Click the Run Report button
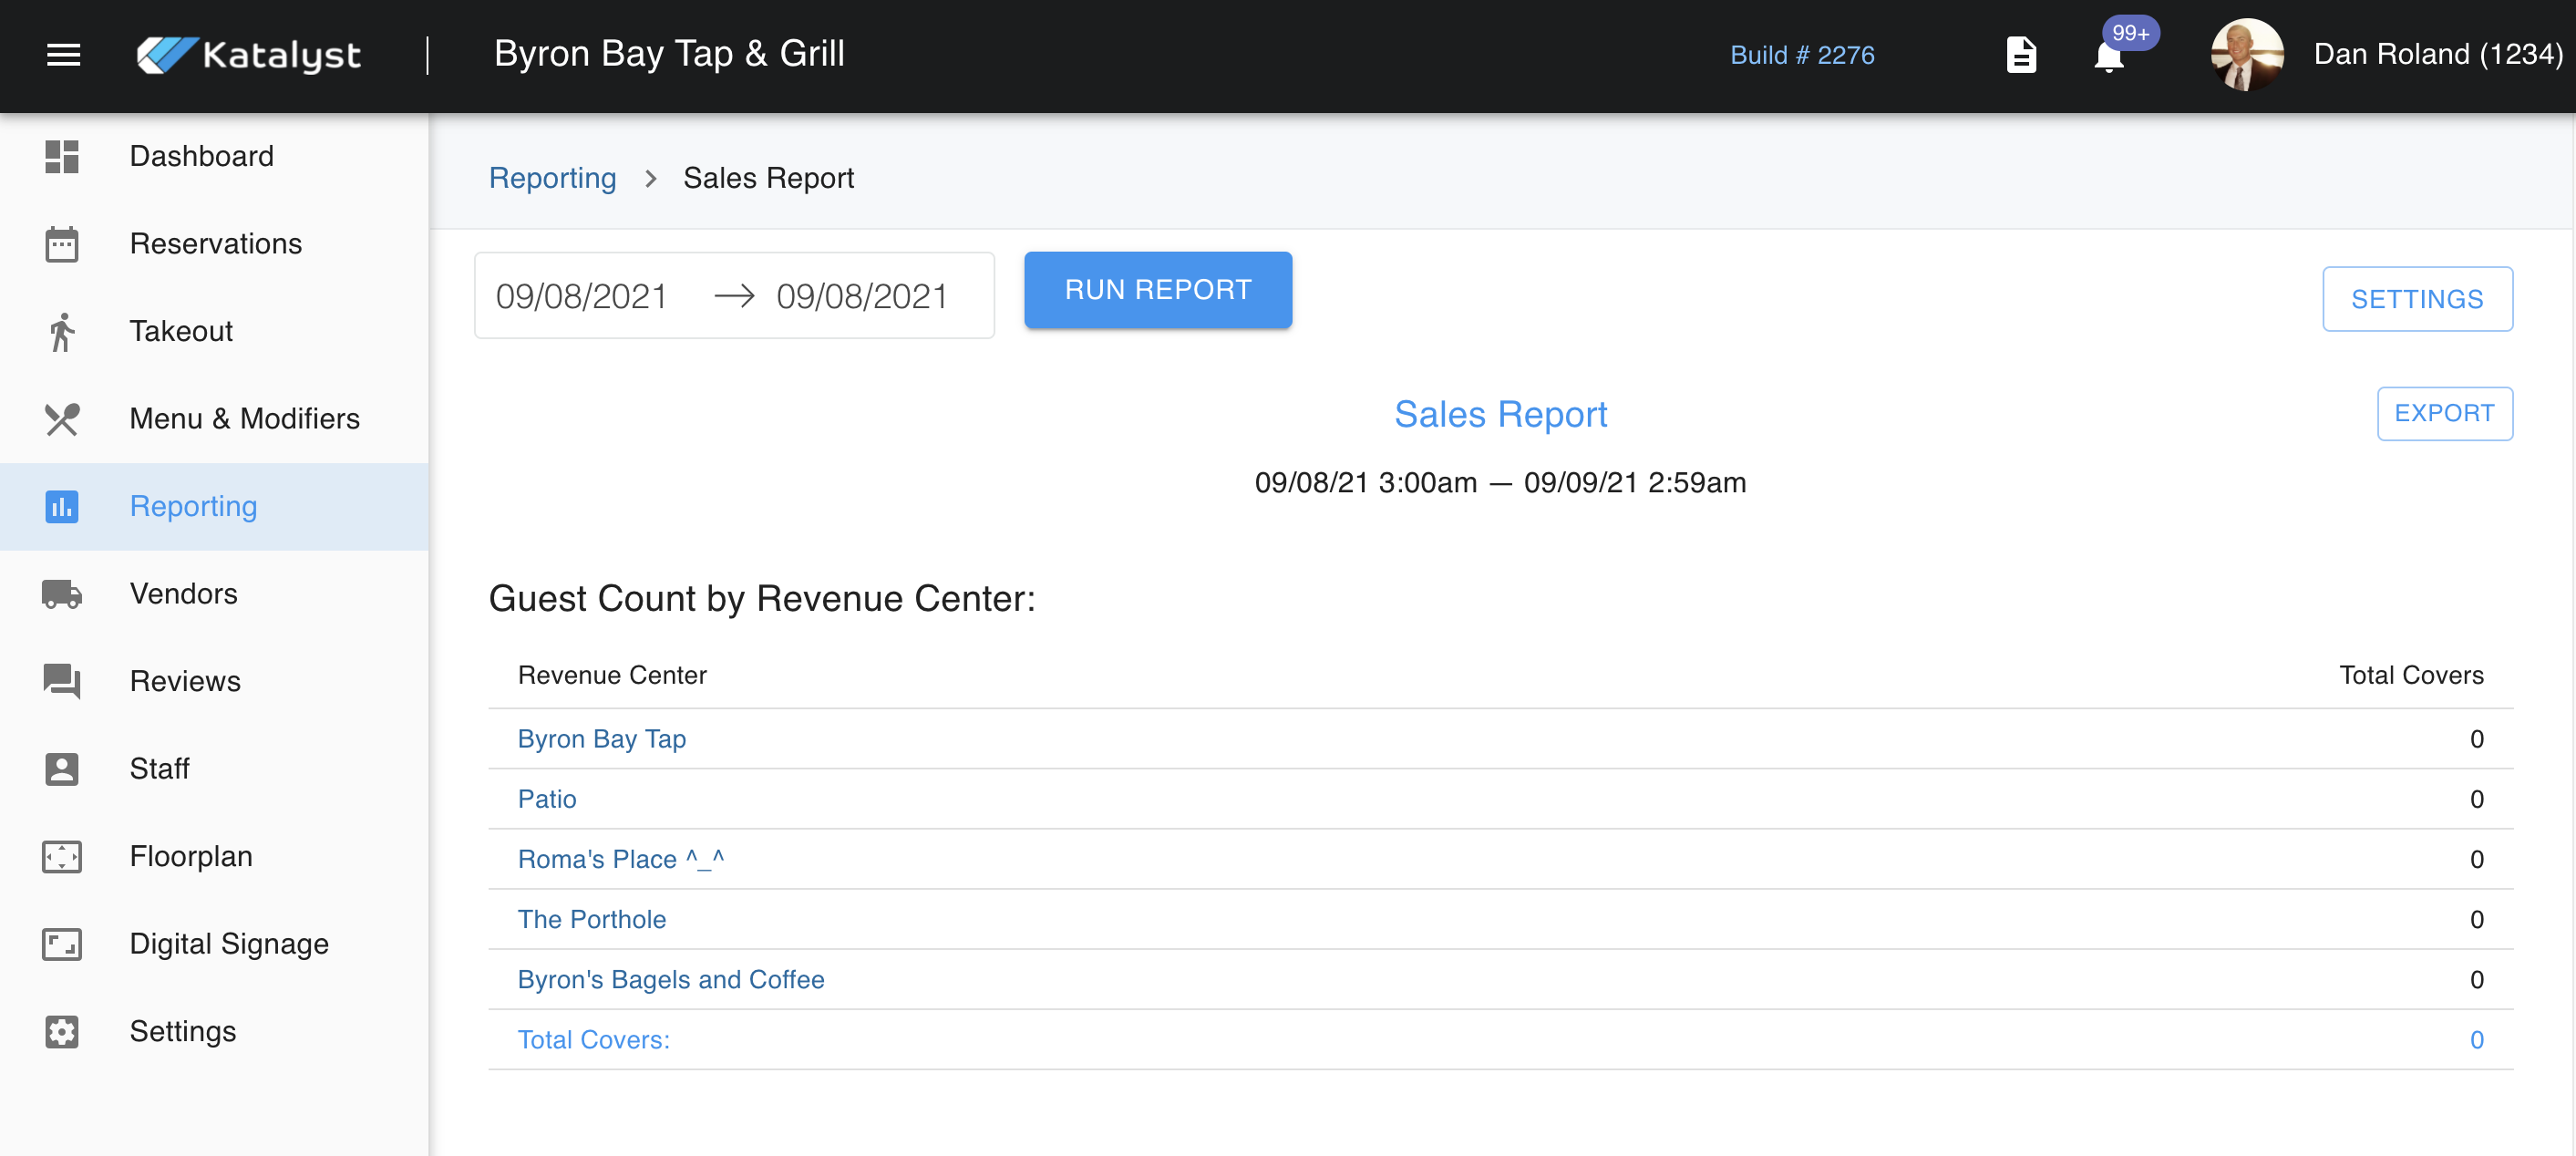Viewport: 2576px width, 1156px height. click(1157, 290)
